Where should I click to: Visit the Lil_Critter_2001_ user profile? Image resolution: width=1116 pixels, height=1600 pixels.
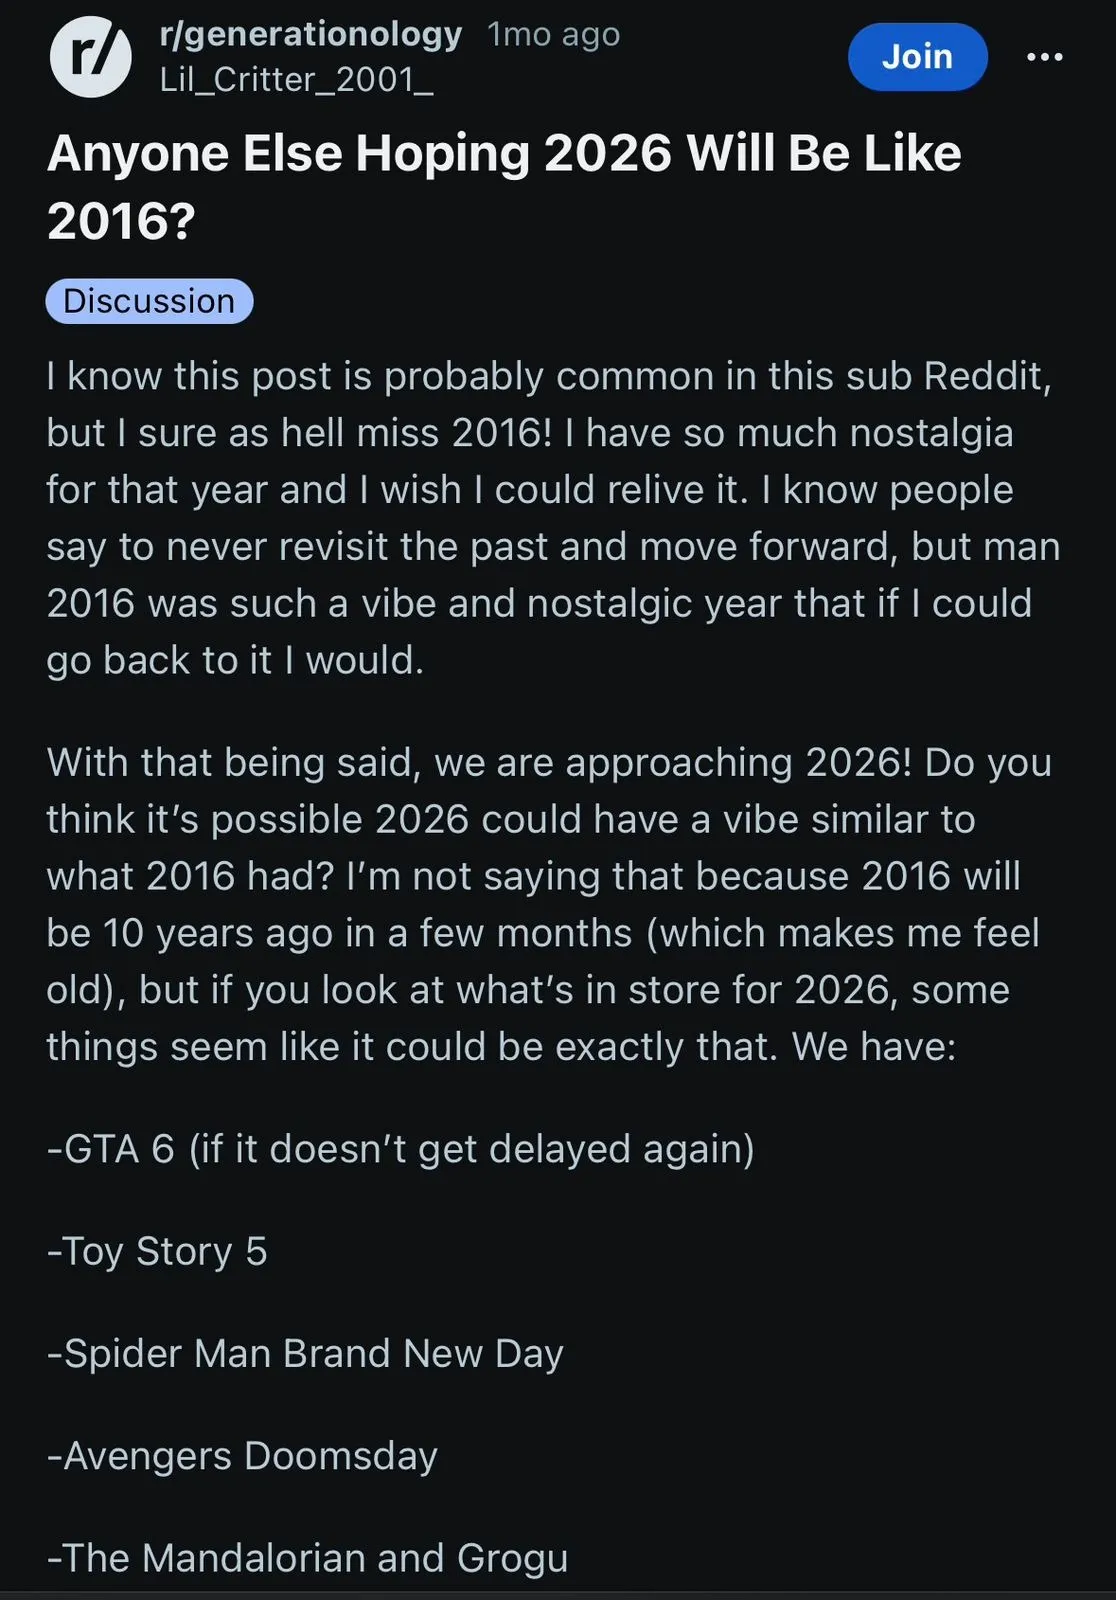point(296,79)
